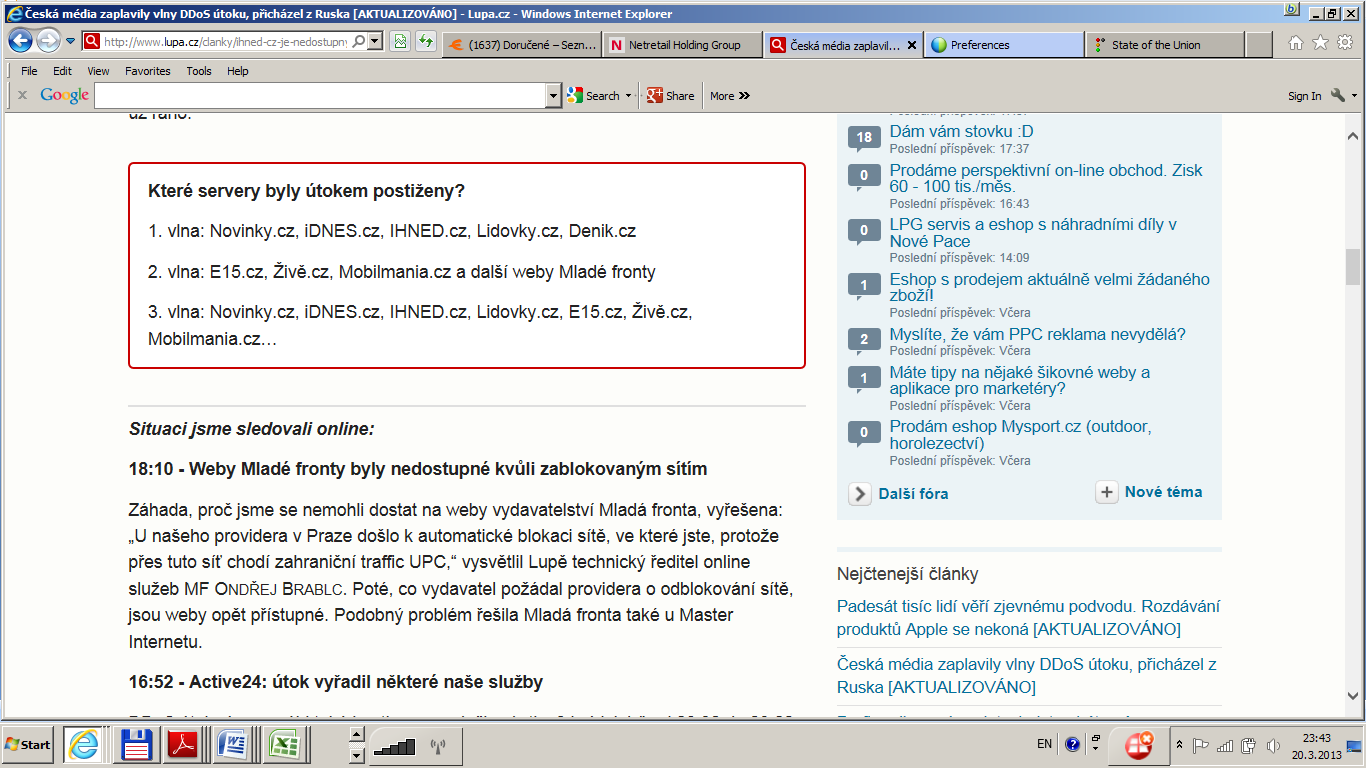The width and height of the screenshot is (1366, 768).
Task: Click the Google toolbar Search button
Action: [593, 96]
